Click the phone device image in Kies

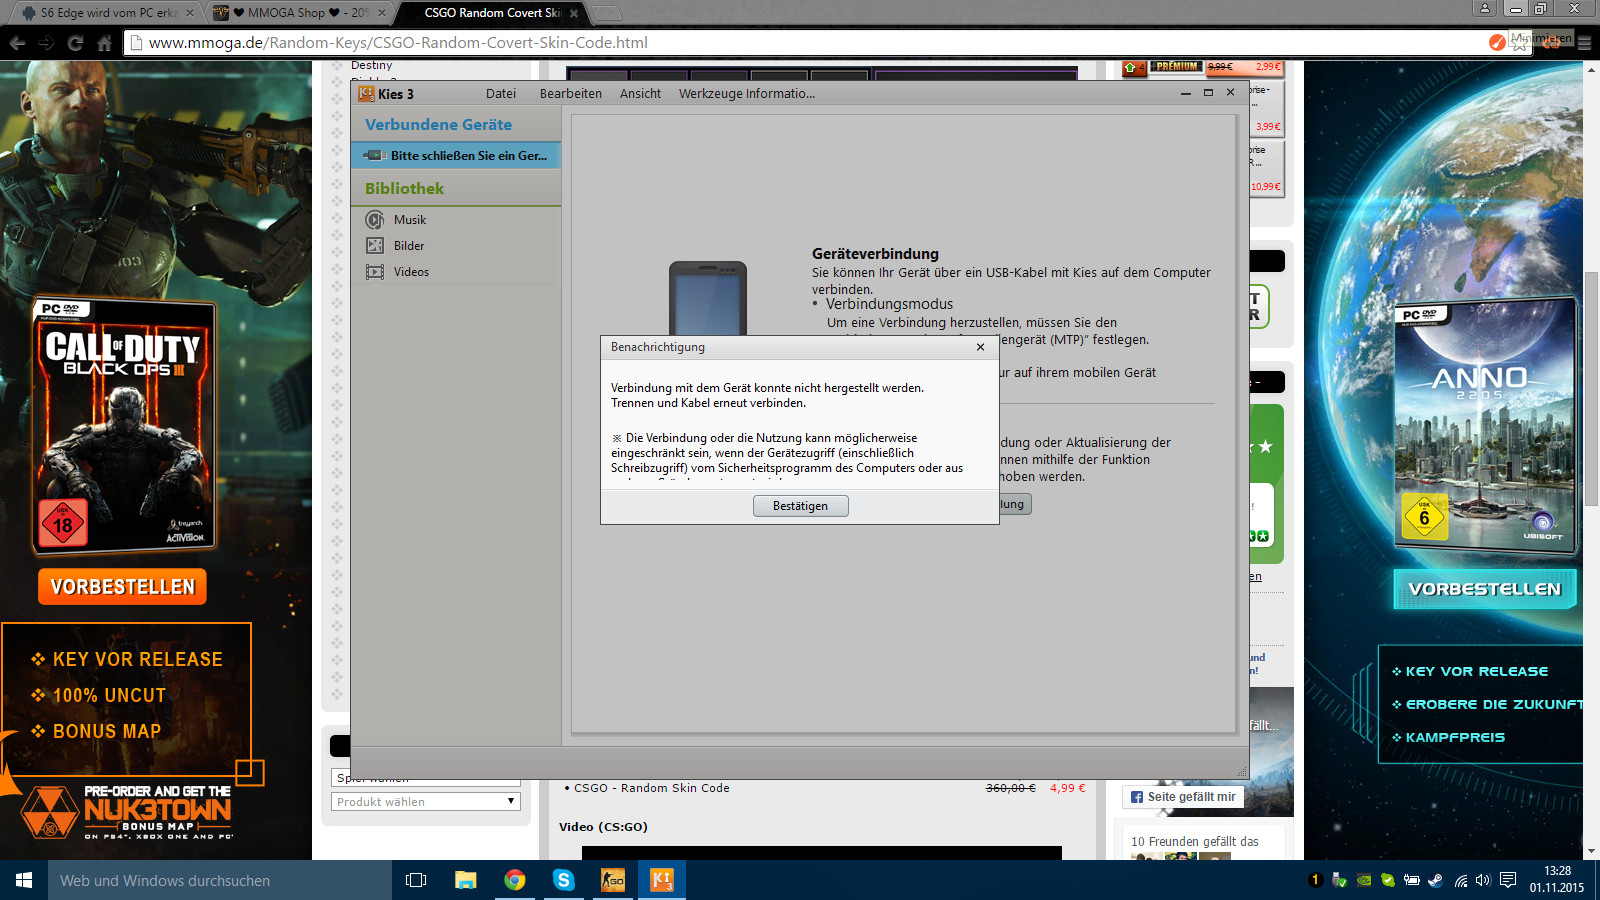point(708,298)
